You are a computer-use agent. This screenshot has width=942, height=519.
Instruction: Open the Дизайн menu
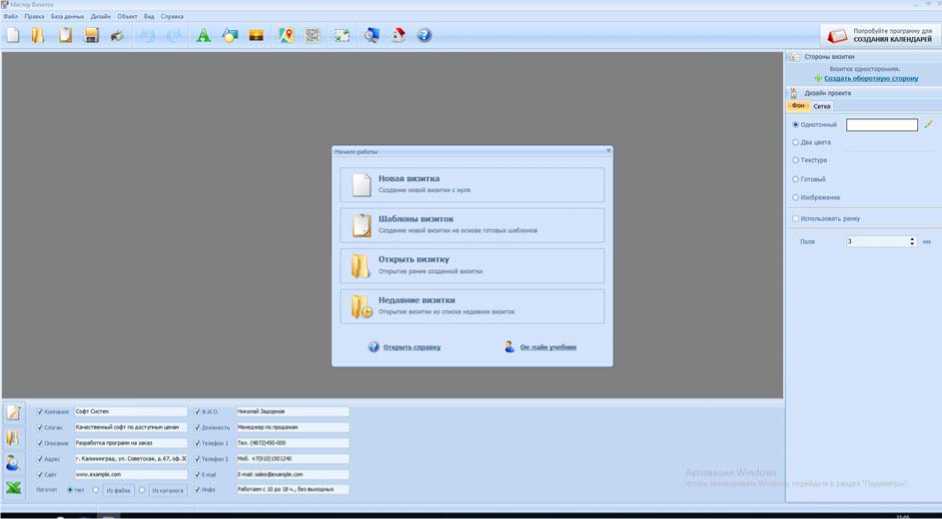100,17
